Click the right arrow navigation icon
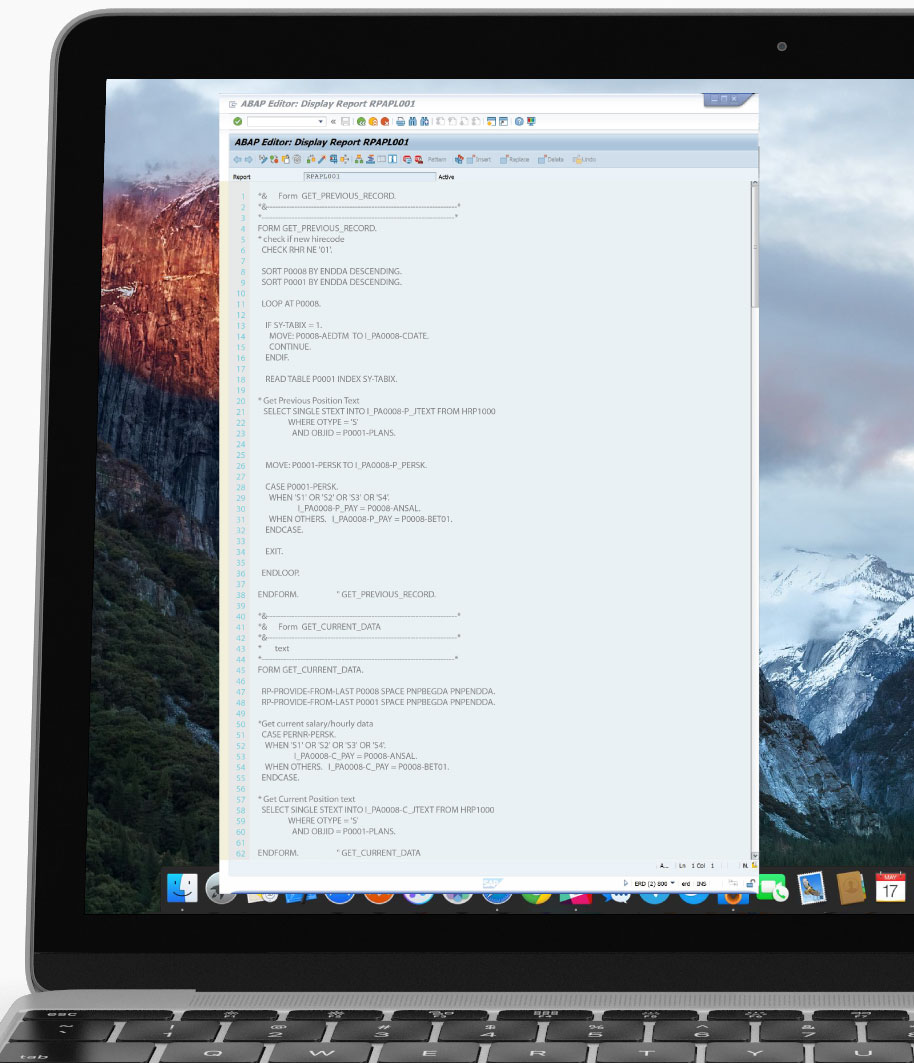This screenshot has width=914, height=1063. [248, 159]
